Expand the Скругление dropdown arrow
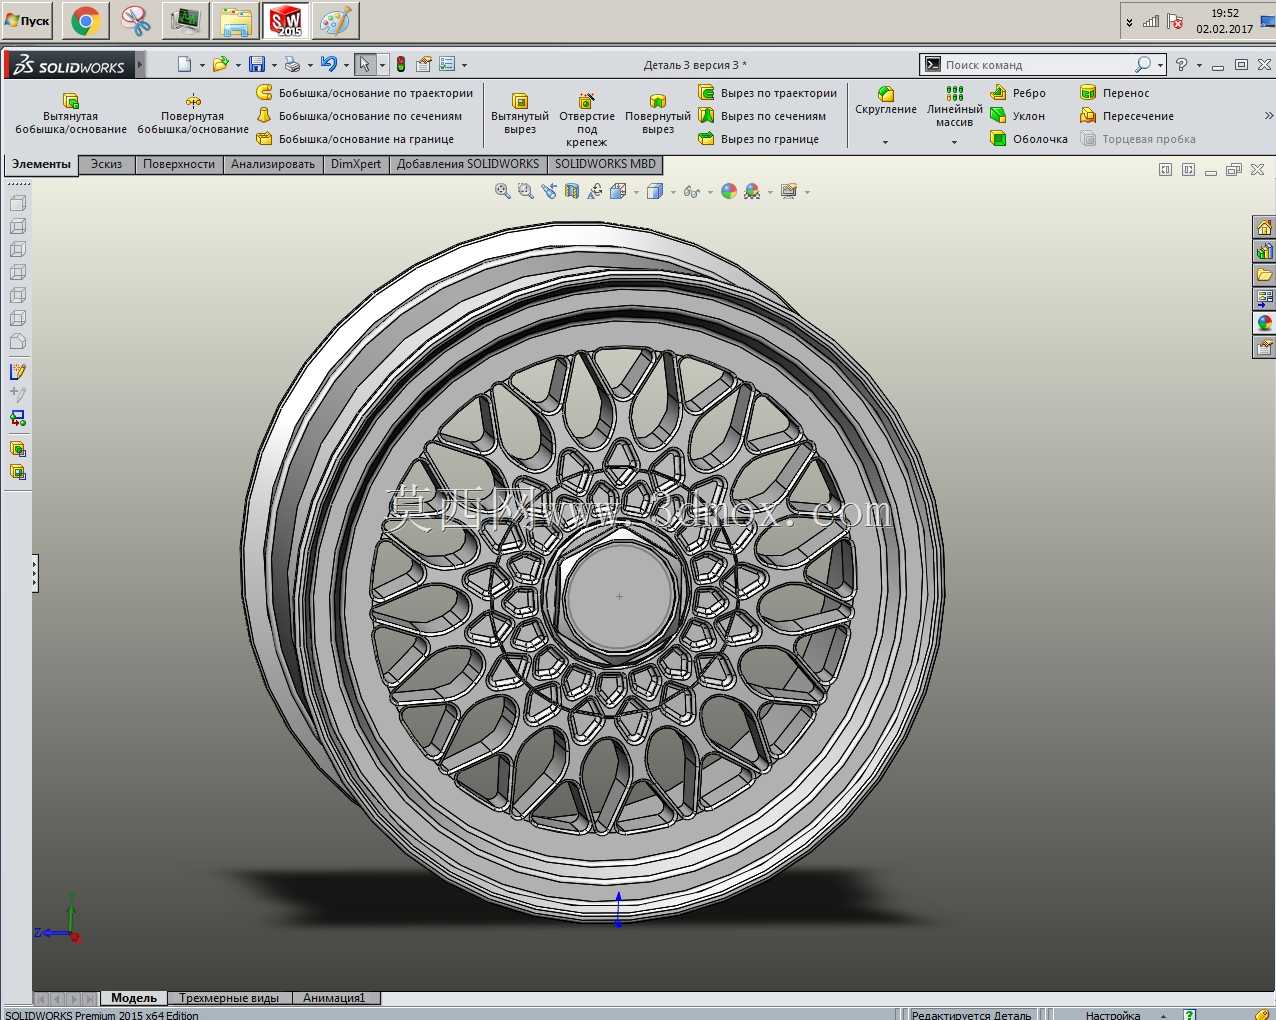The height and width of the screenshot is (1020, 1276). point(885,142)
